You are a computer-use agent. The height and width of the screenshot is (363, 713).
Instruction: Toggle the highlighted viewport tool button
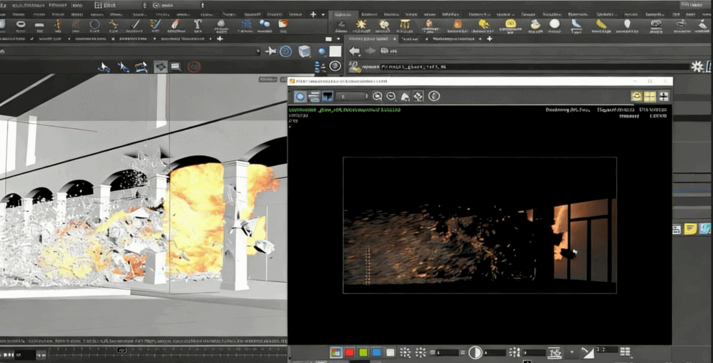(x=161, y=67)
